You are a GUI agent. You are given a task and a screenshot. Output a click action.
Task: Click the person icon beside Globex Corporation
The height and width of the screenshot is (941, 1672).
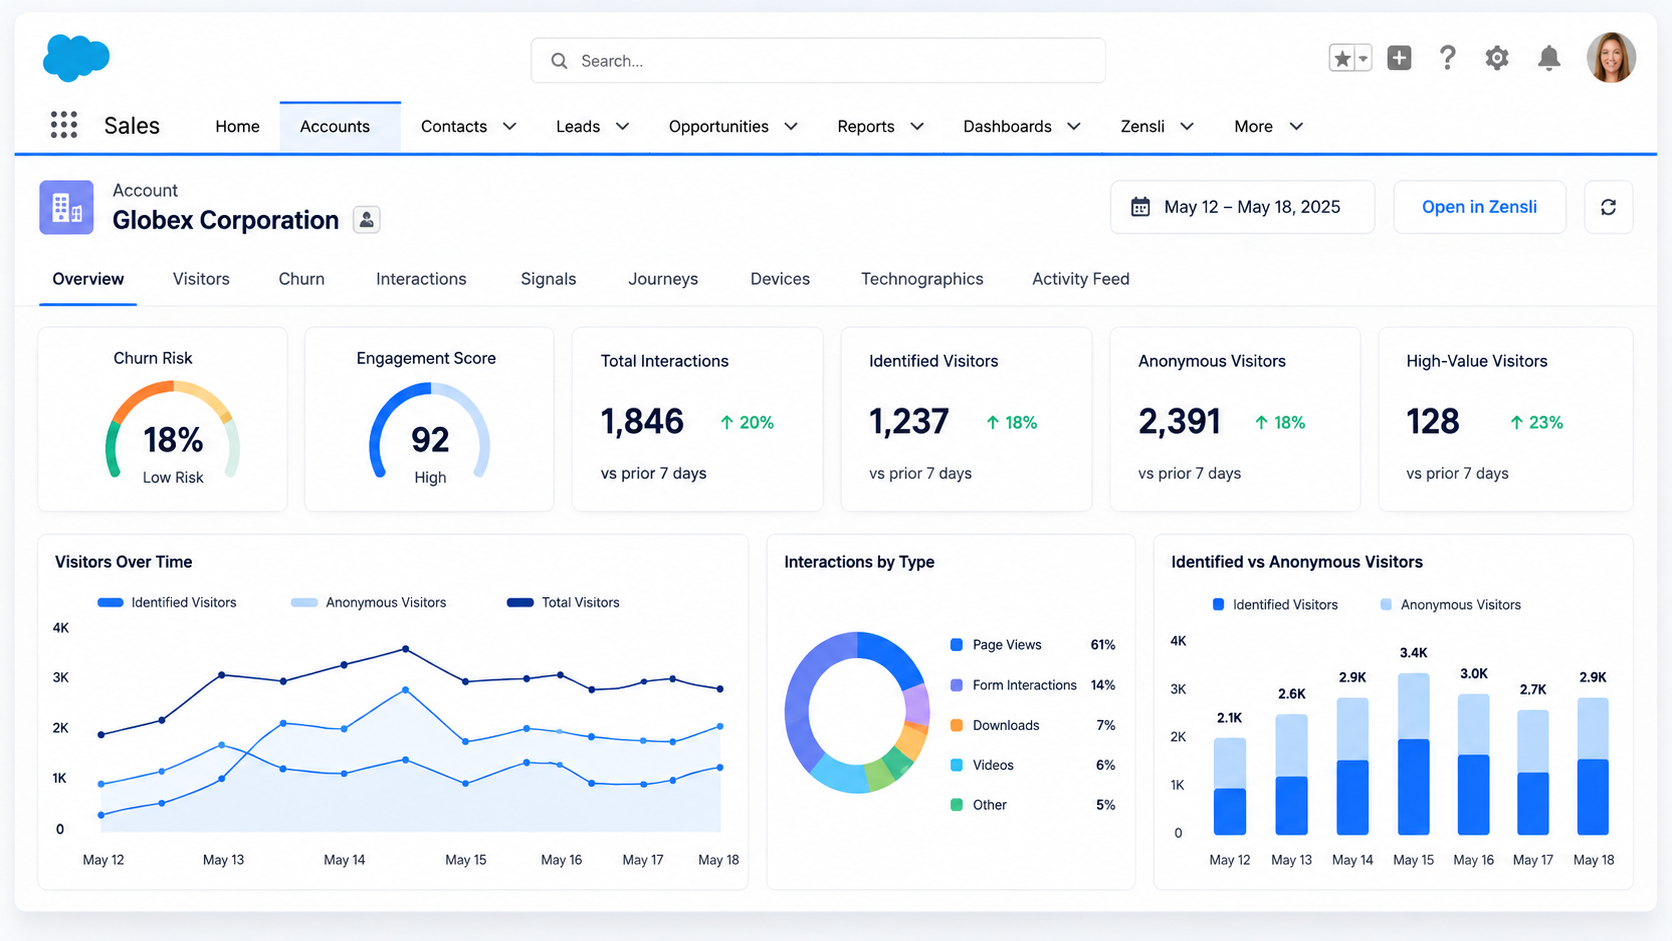coord(367,220)
